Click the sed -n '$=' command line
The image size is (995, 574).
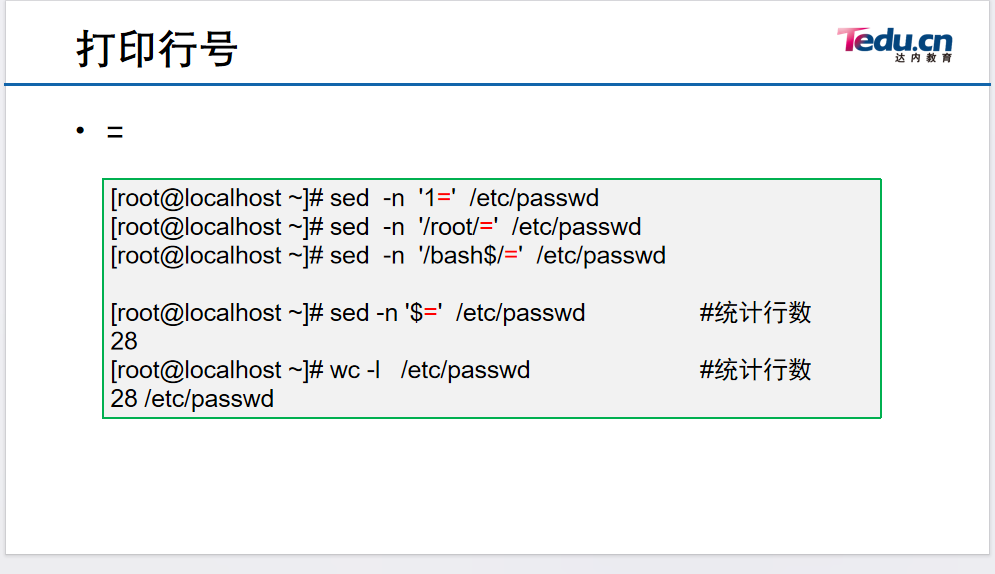pyautogui.click(x=348, y=313)
